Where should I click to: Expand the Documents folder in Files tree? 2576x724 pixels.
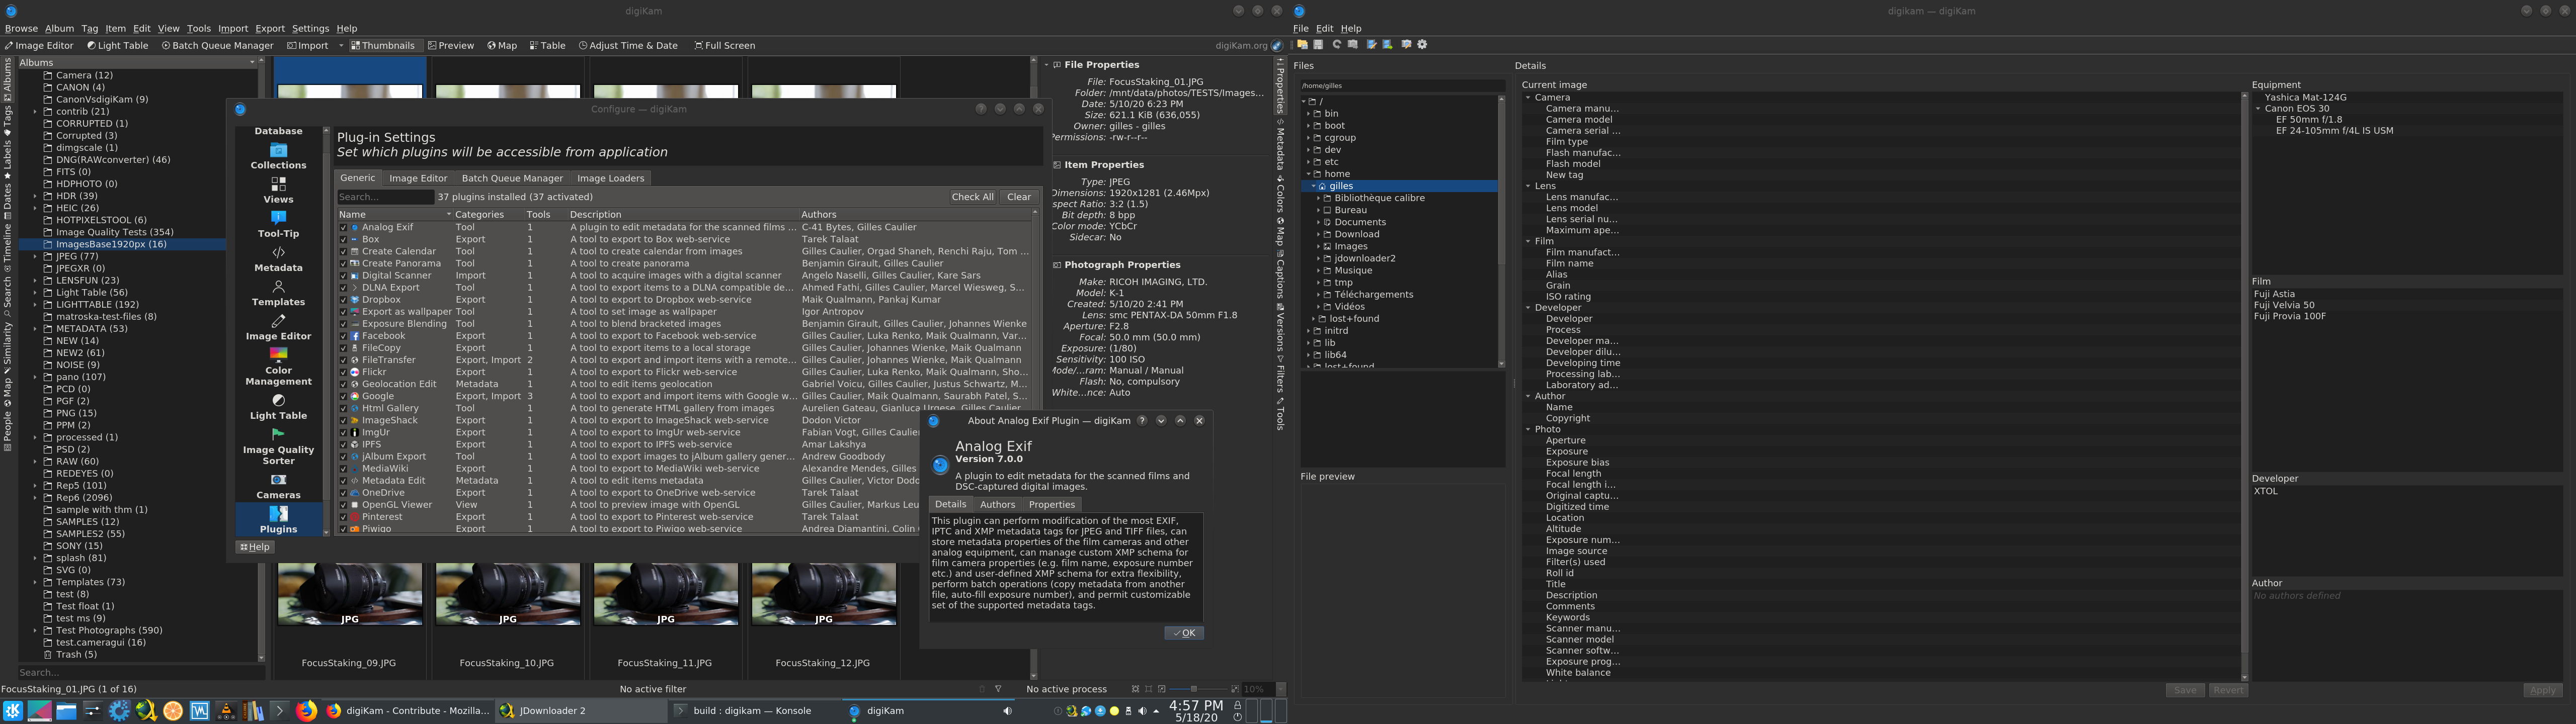[1319, 222]
